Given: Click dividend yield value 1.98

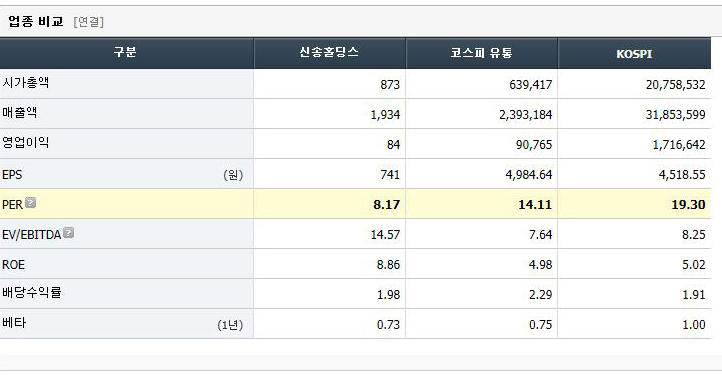Looking at the screenshot, I should (x=389, y=294).
